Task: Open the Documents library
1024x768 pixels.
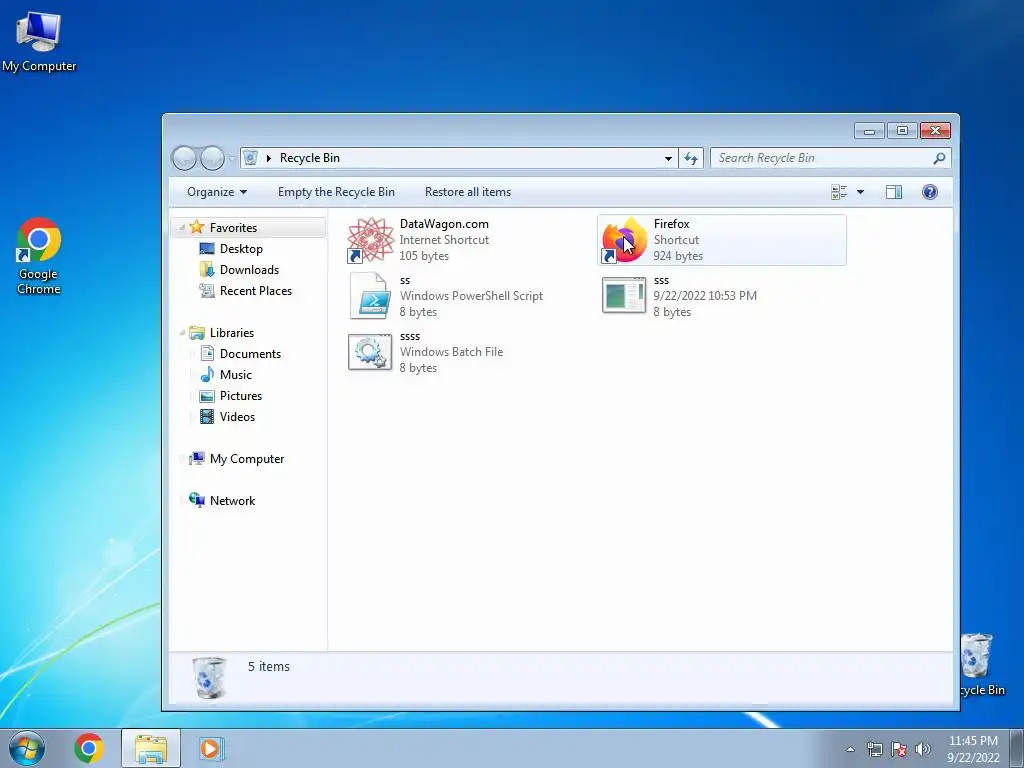Action: [250, 354]
